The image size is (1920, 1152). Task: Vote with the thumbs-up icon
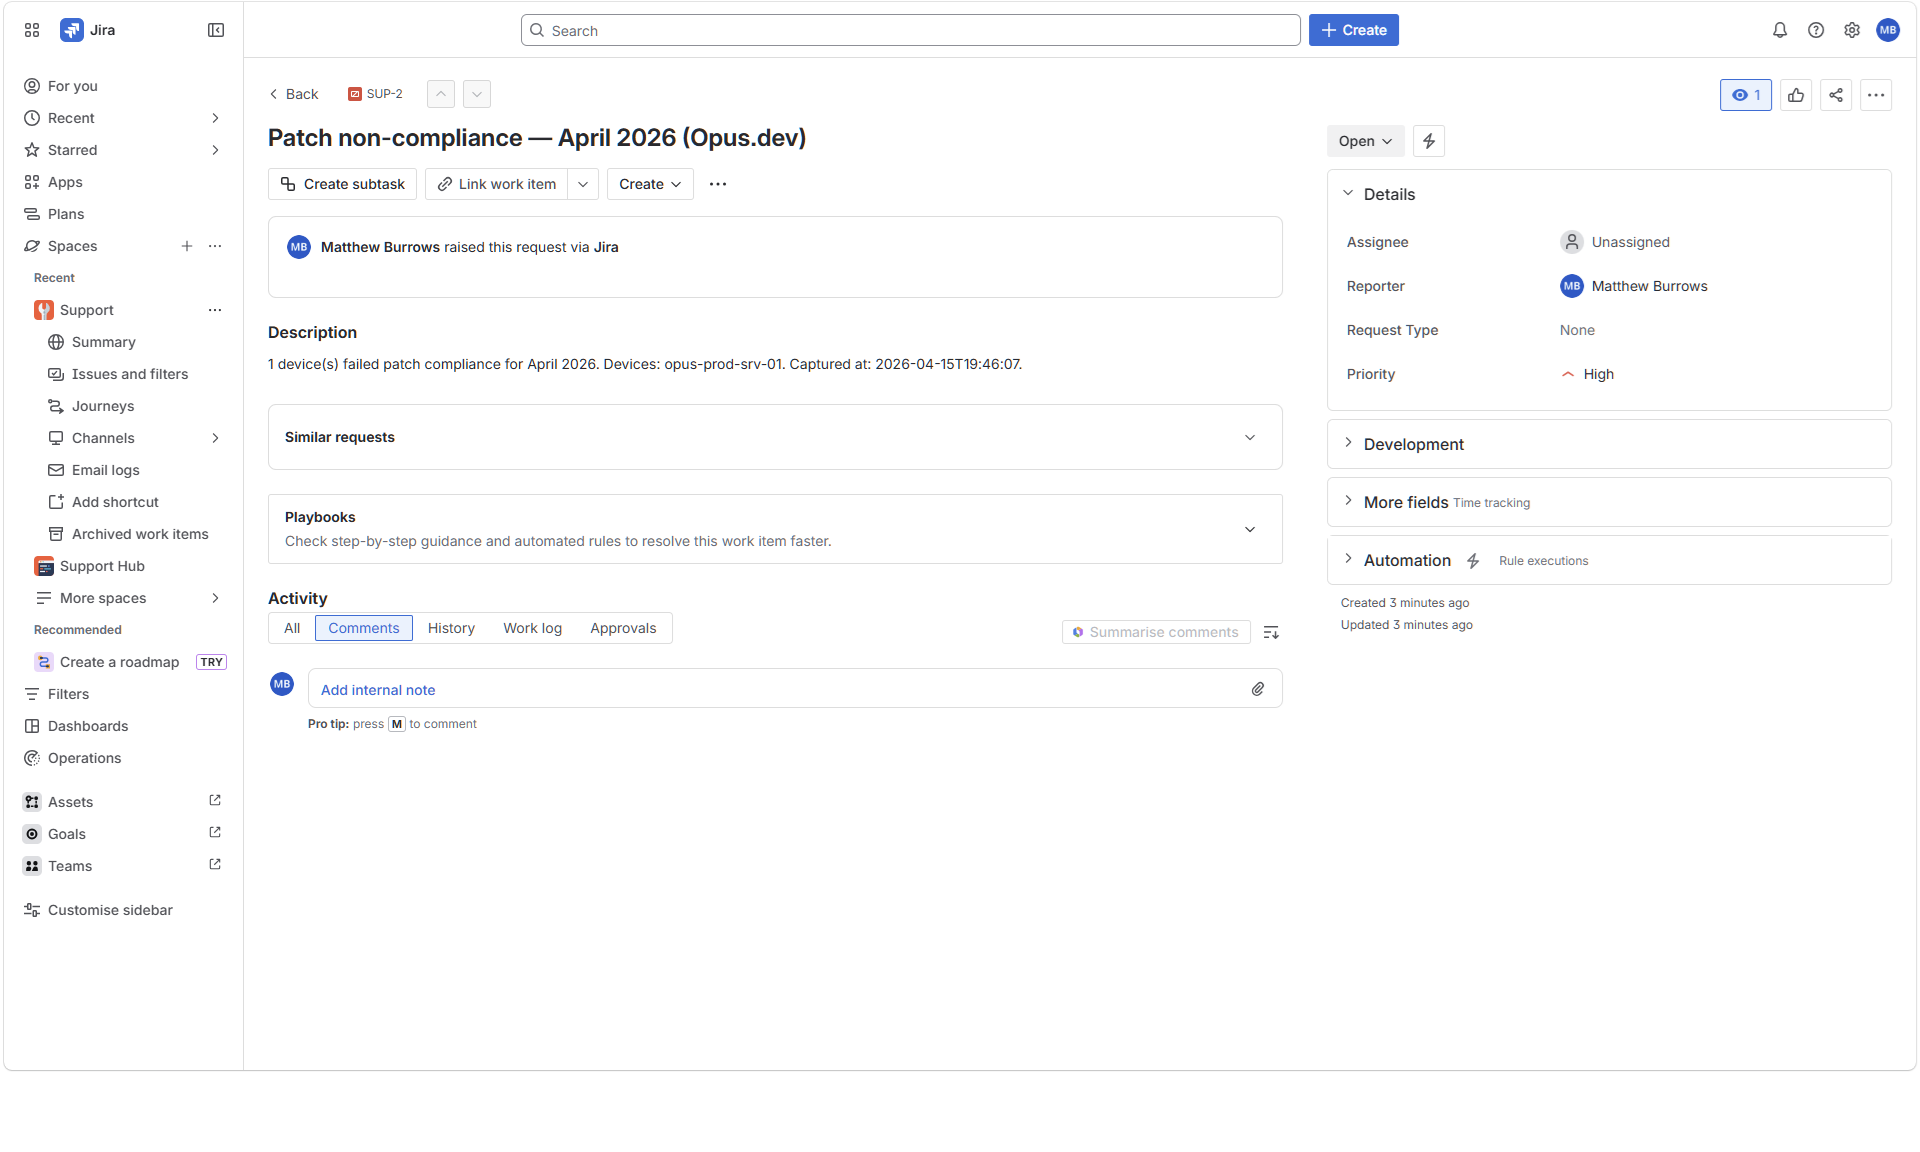(1796, 95)
